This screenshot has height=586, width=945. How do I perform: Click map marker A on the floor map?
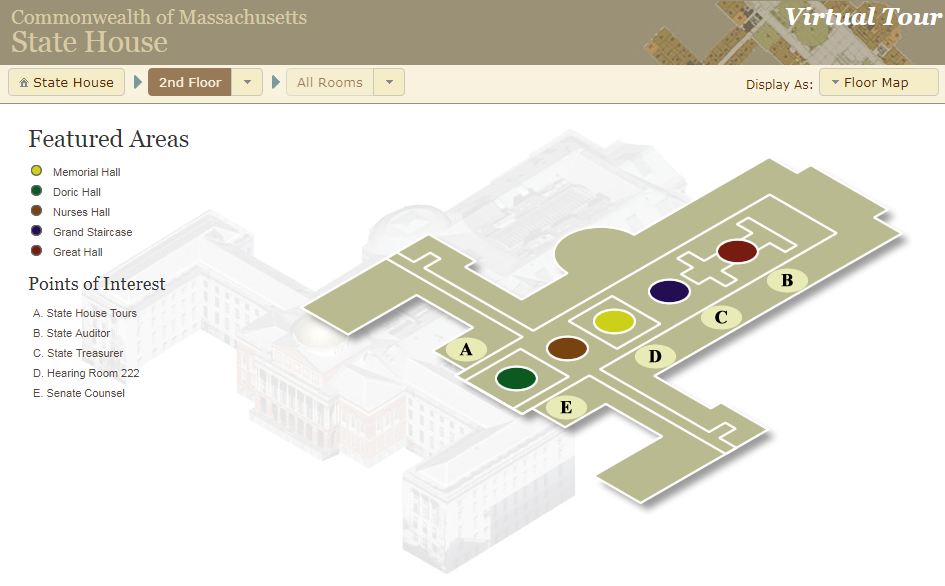[x=466, y=350]
